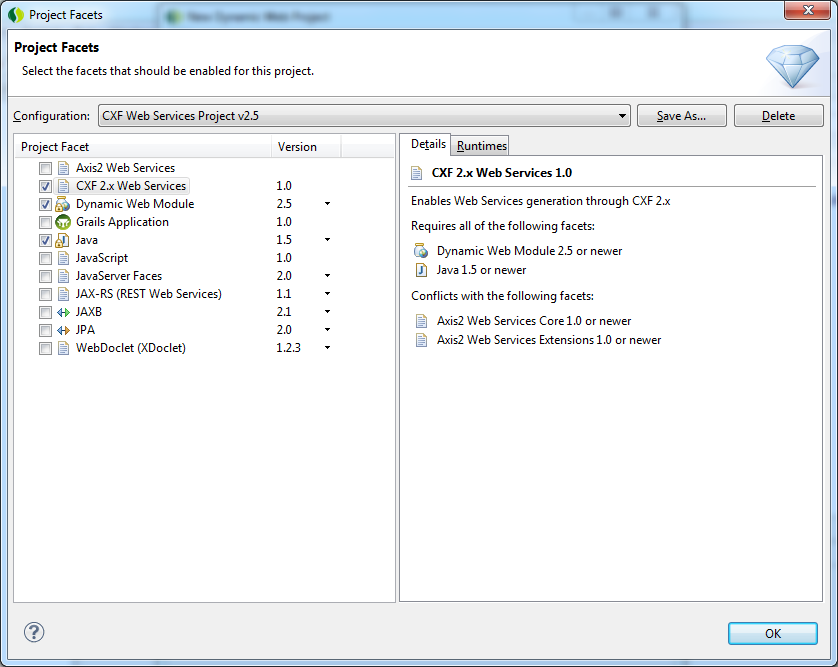Check the JAX-RS (REST Web Services) checkbox
This screenshot has height=667, width=838.
point(45,294)
